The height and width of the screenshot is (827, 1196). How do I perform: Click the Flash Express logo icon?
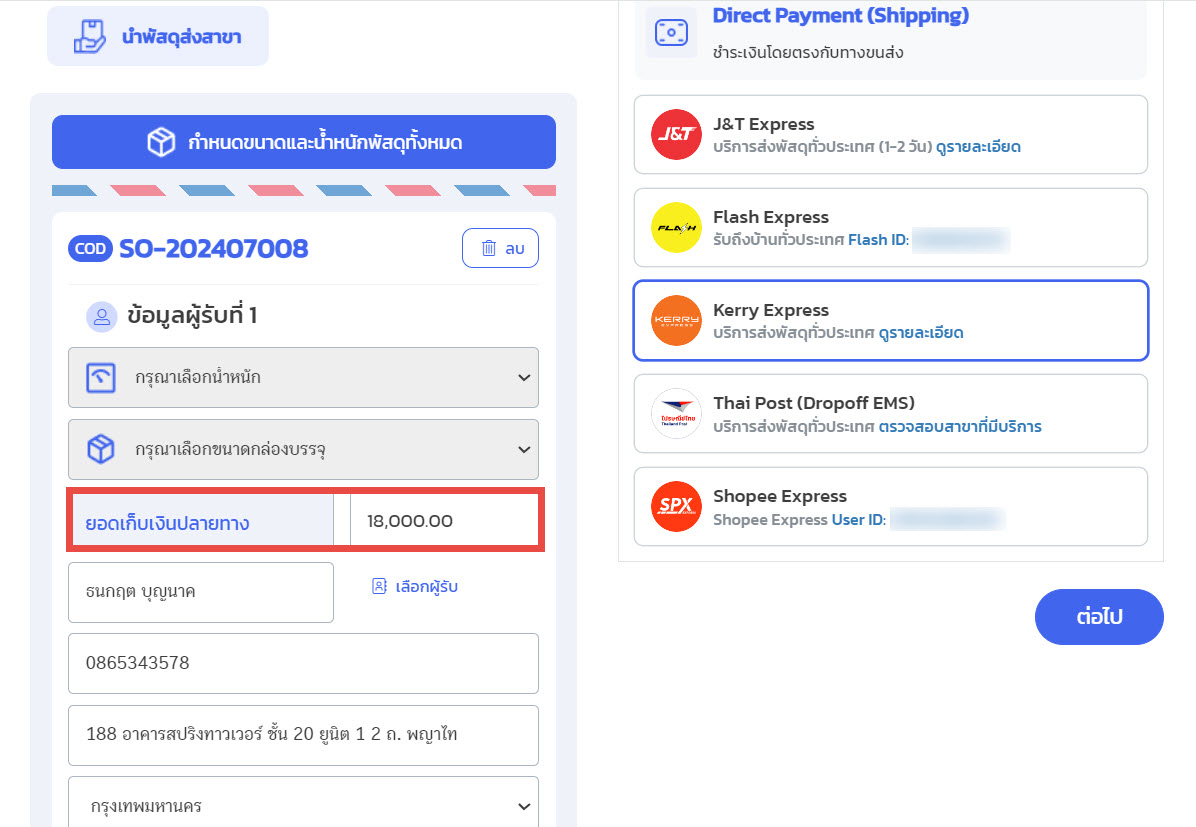pyautogui.click(x=676, y=228)
